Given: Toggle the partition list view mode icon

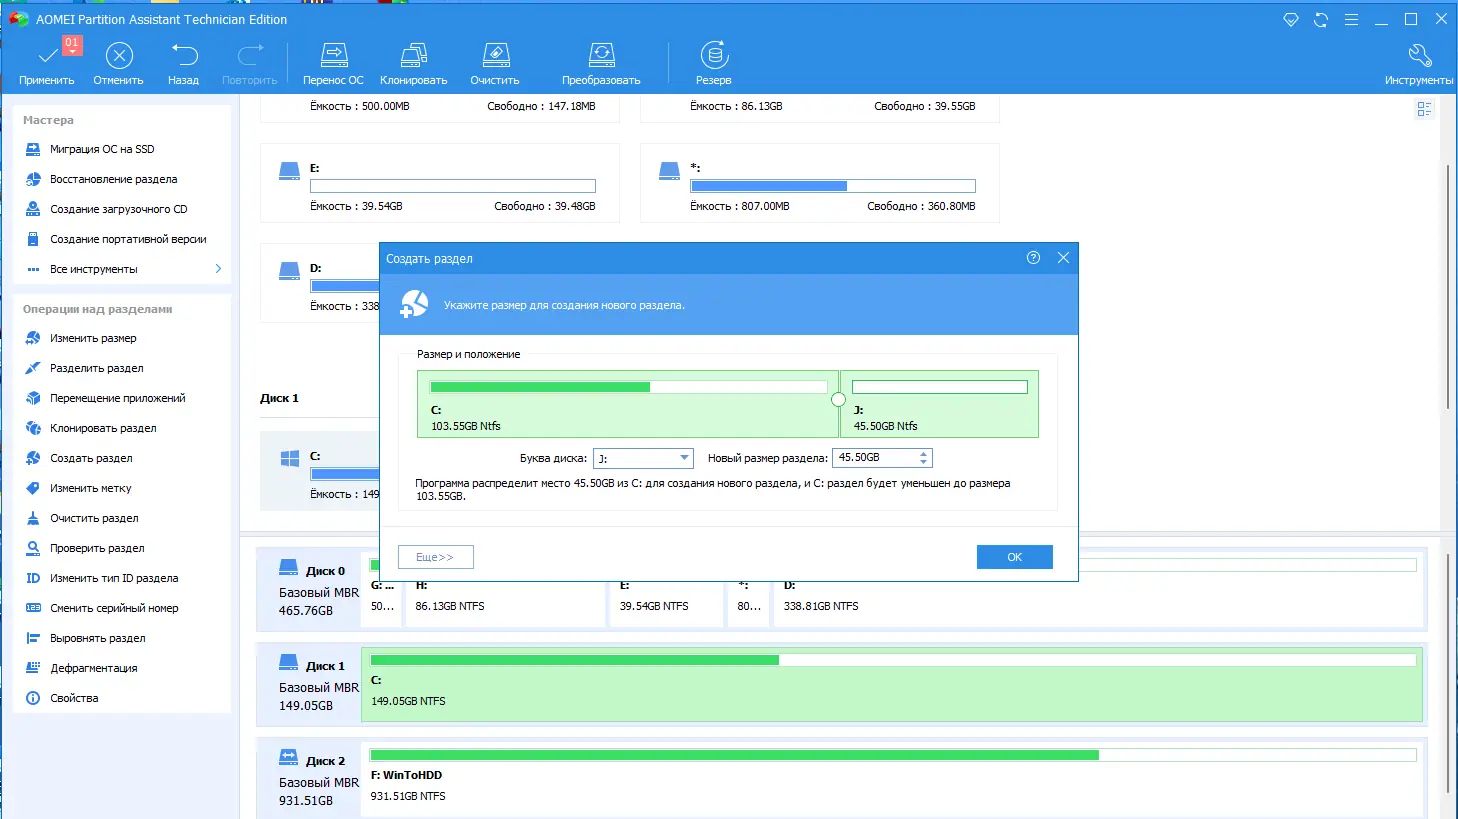Looking at the screenshot, I should [1424, 109].
